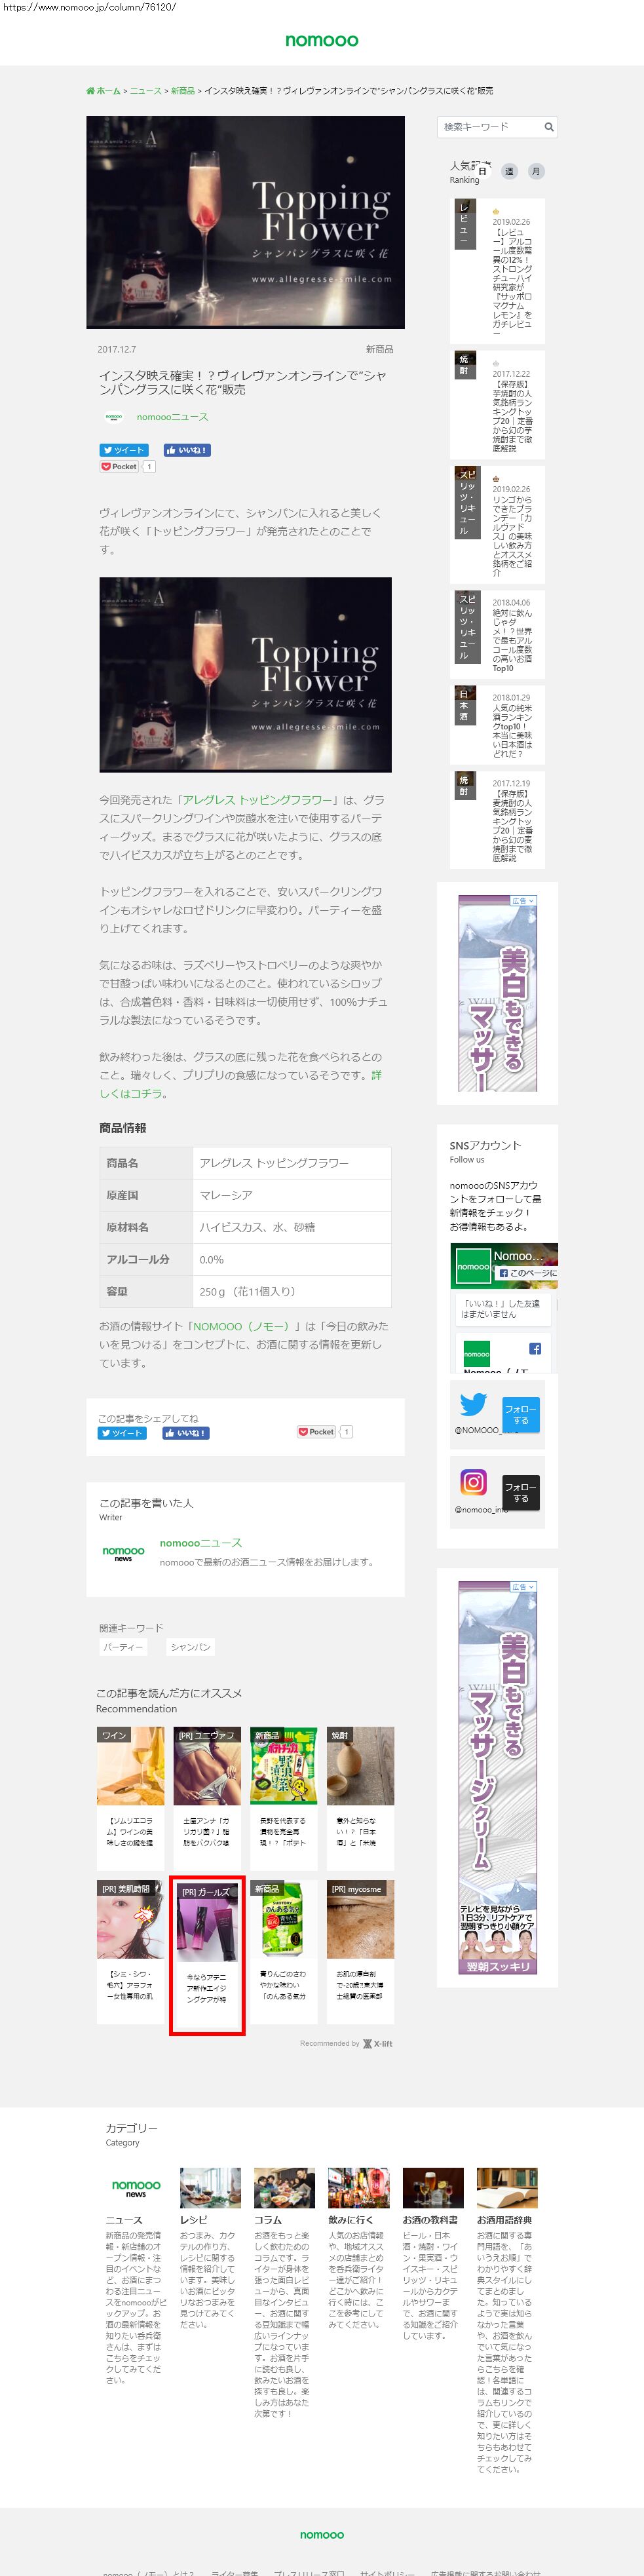644x2576 pixels.
Task: Click the ツイート button under この記事をシェアしてね
Action: point(122,1432)
